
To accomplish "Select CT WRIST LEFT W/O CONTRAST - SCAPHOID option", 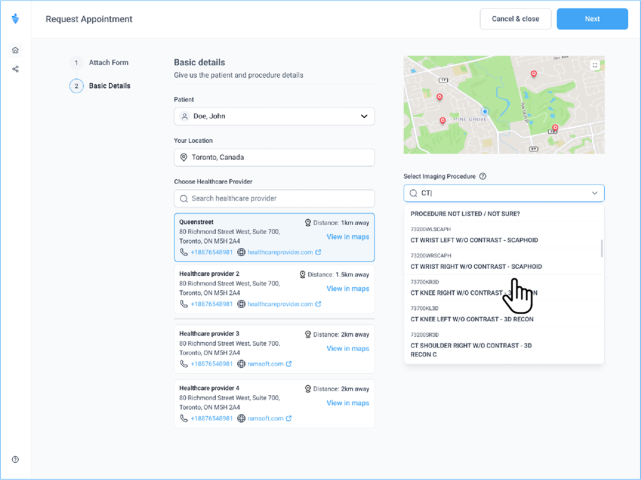I will coord(474,240).
